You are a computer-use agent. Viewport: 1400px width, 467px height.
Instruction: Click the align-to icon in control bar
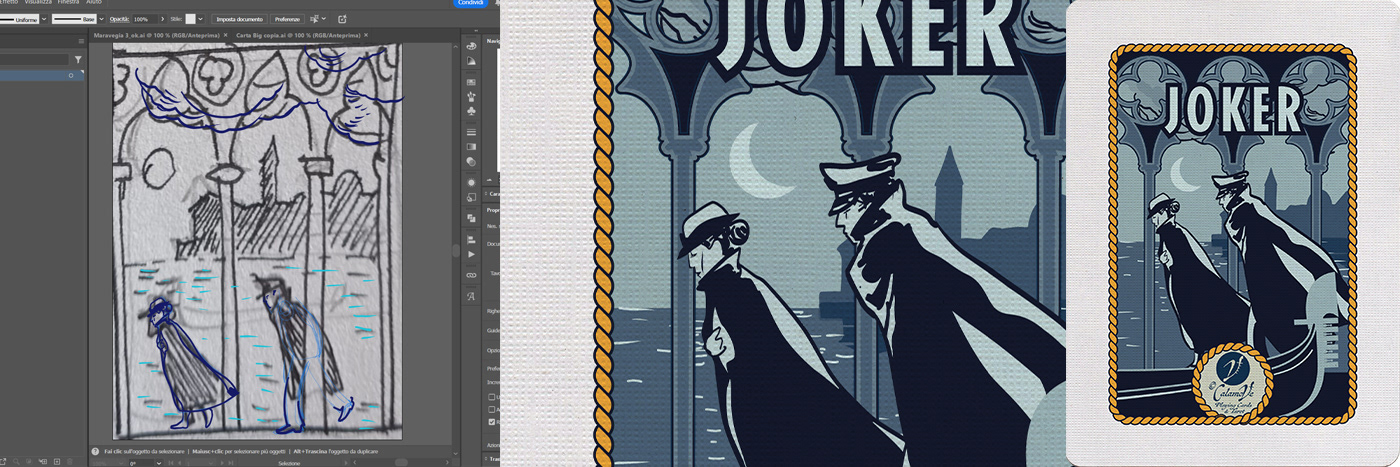point(316,19)
